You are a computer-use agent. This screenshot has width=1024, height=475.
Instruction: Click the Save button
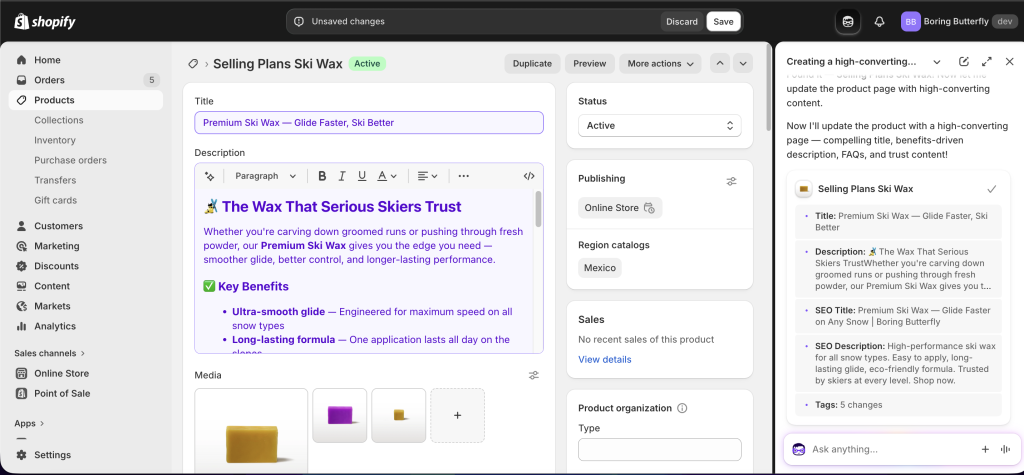pos(723,21)
